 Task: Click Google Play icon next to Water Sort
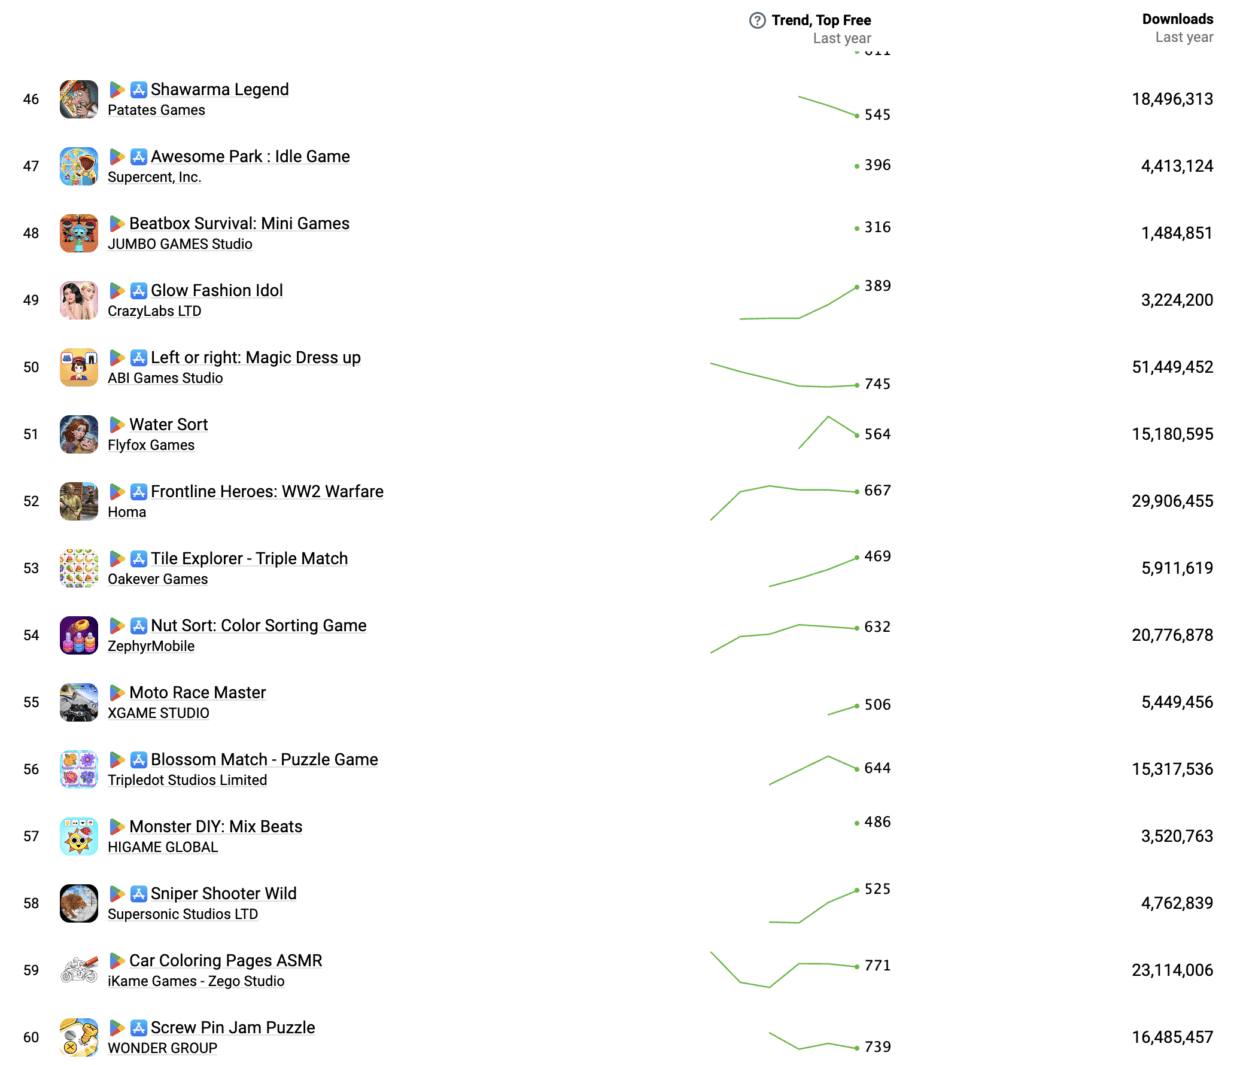click(117, 425)
